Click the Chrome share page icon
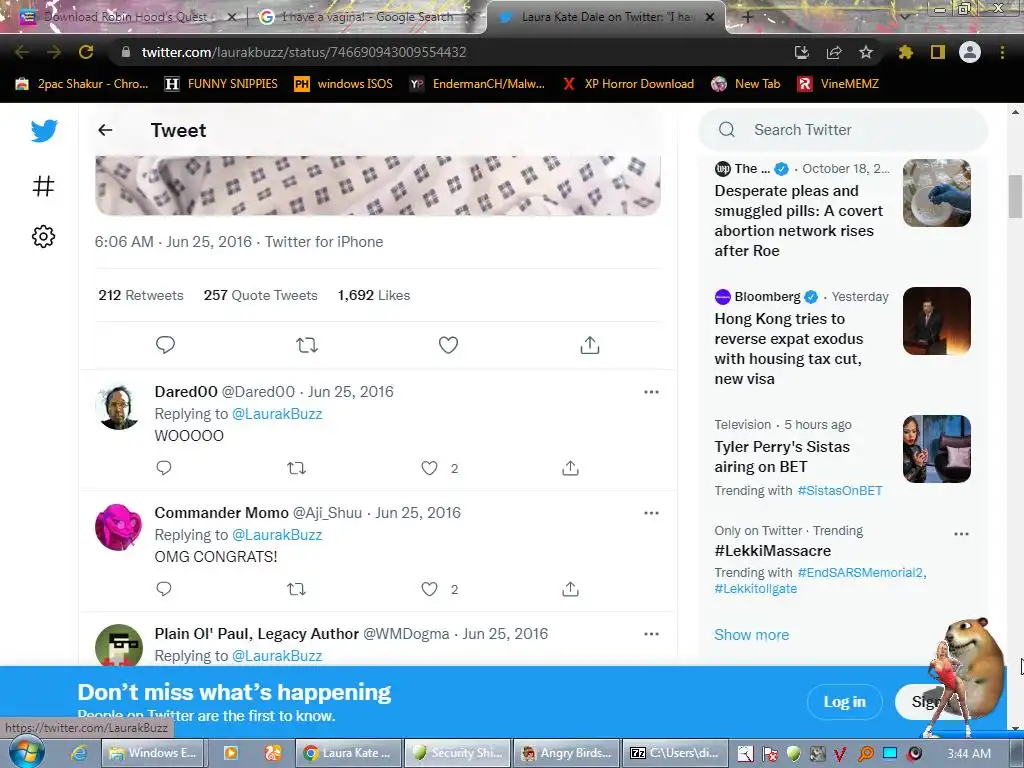 [x=834, y=52]
